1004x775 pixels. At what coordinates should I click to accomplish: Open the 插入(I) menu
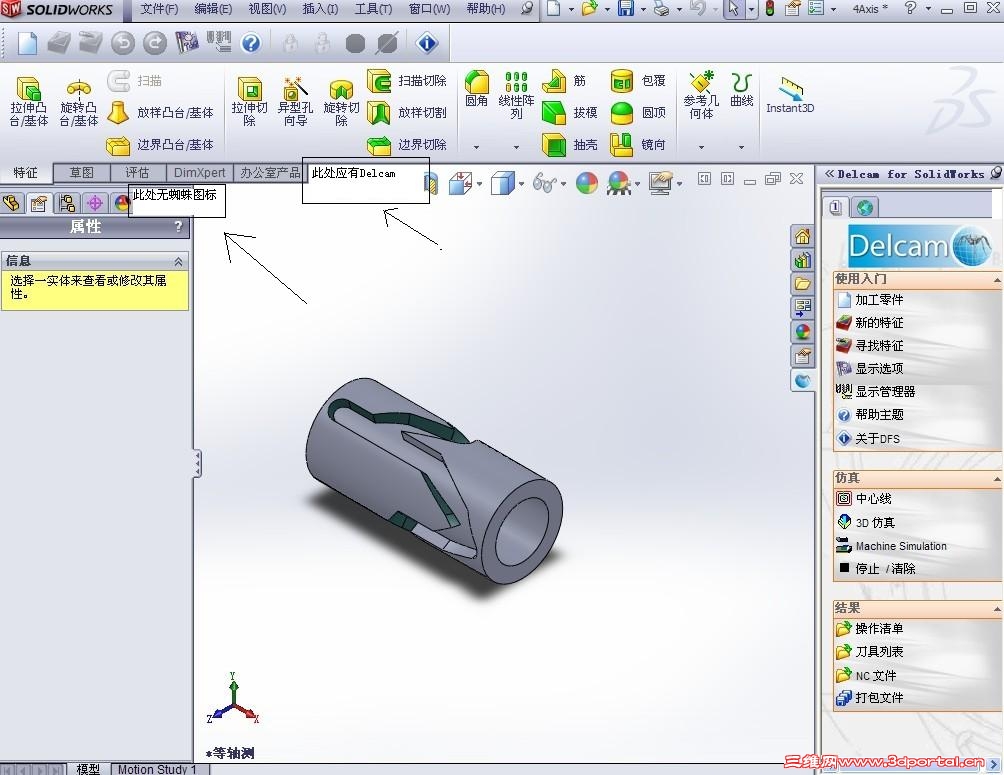click(x=320, y=9)
